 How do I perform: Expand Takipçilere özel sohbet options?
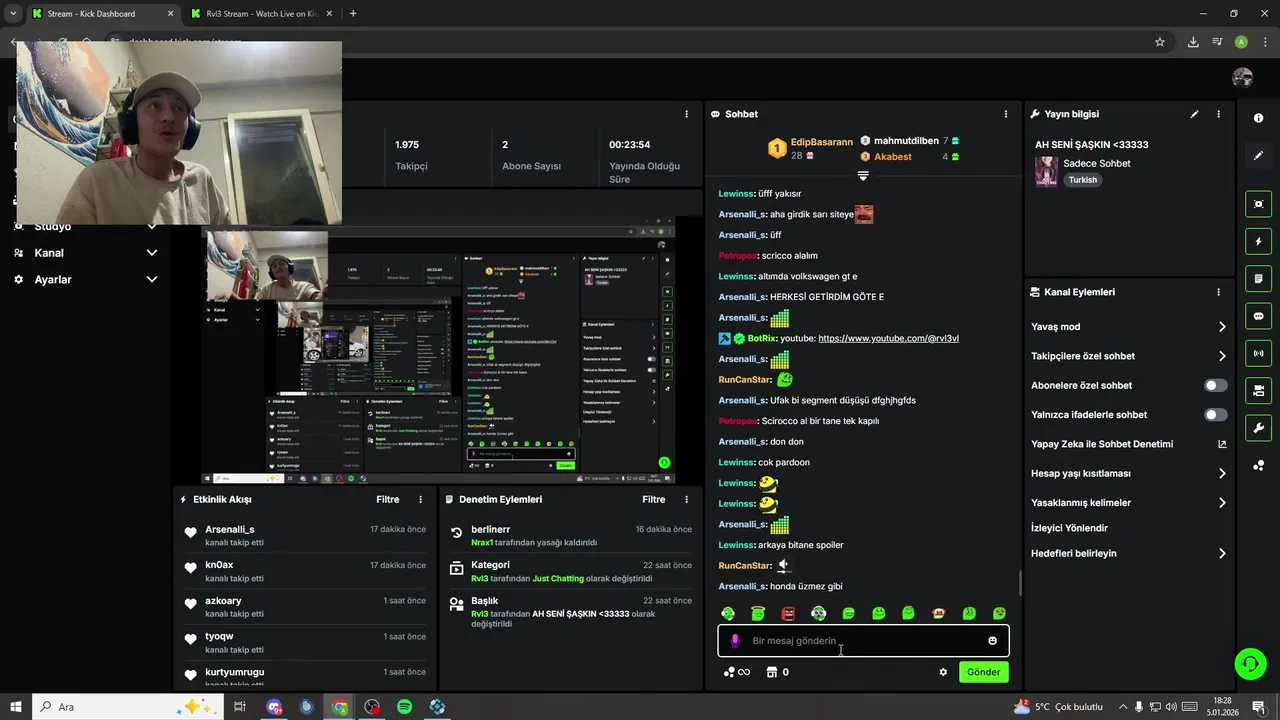pyautogui.click(x=1222, y=356)
